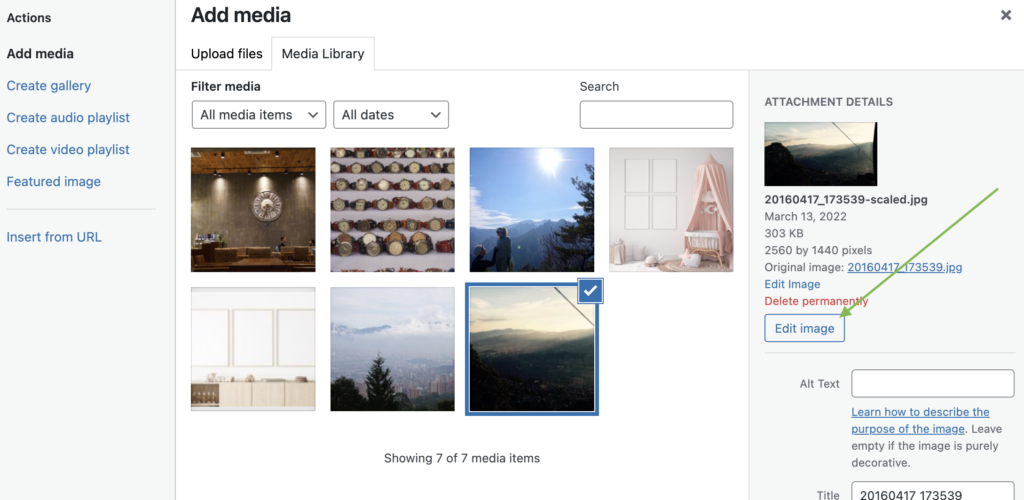Viewport: 1024px width, 500px height.
Task: Focus the Search media field
Action: point(656,115)
